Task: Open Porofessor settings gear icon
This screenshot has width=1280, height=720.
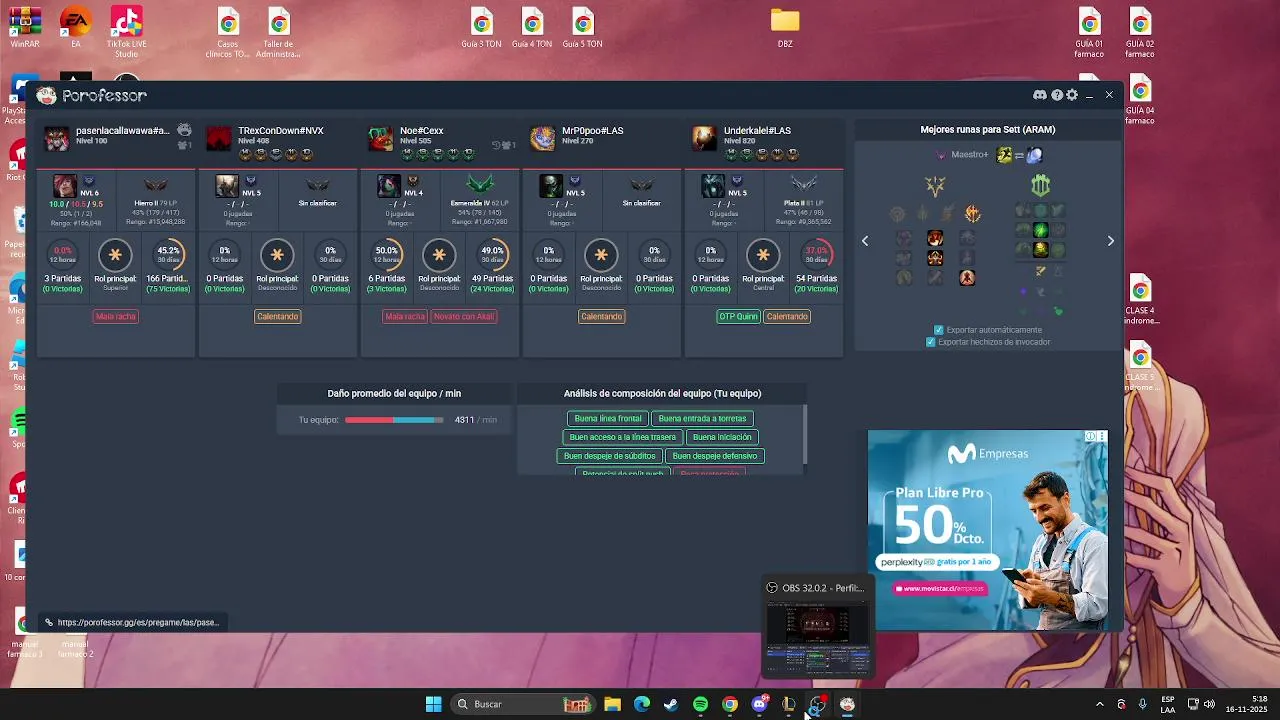Action: [x=1072, y=95]
